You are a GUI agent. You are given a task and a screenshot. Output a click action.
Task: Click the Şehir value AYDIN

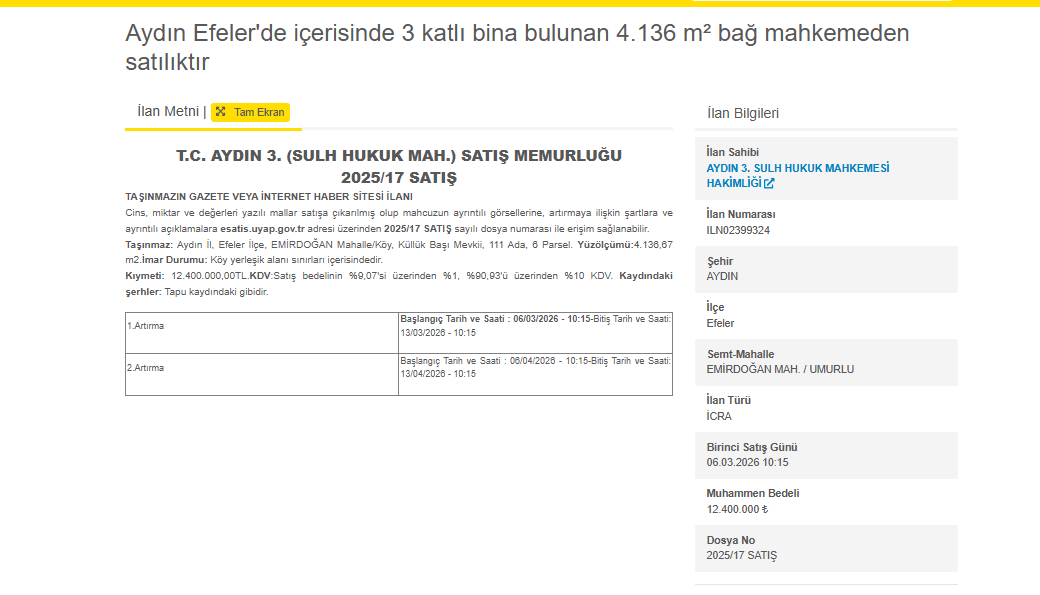pos(722,276)
